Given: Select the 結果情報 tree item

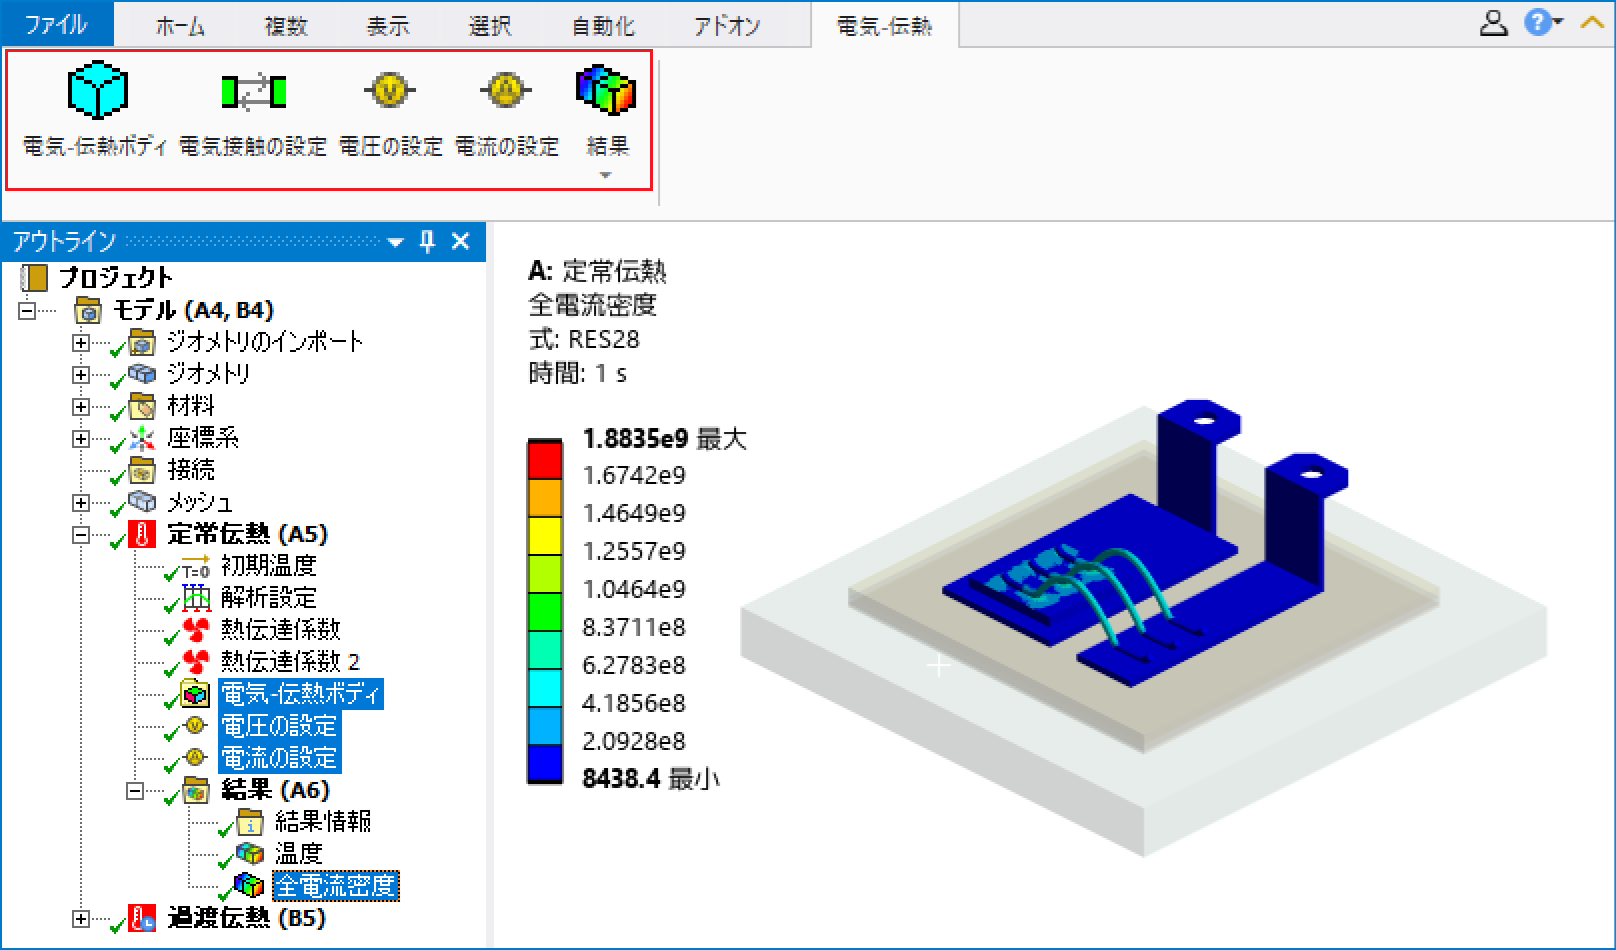Looking at the screenshot, I should pos(322,822).
